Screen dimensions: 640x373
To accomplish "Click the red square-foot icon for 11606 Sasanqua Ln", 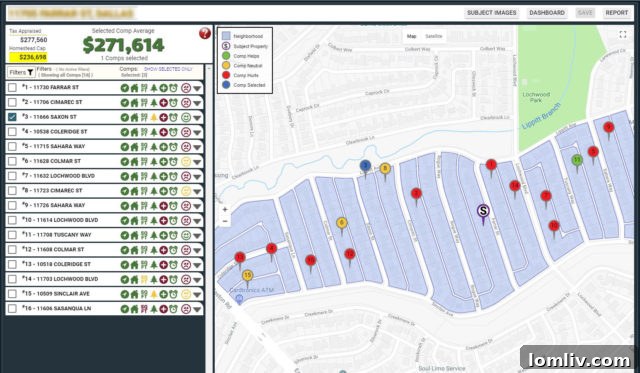I will (x=144, y=309).
